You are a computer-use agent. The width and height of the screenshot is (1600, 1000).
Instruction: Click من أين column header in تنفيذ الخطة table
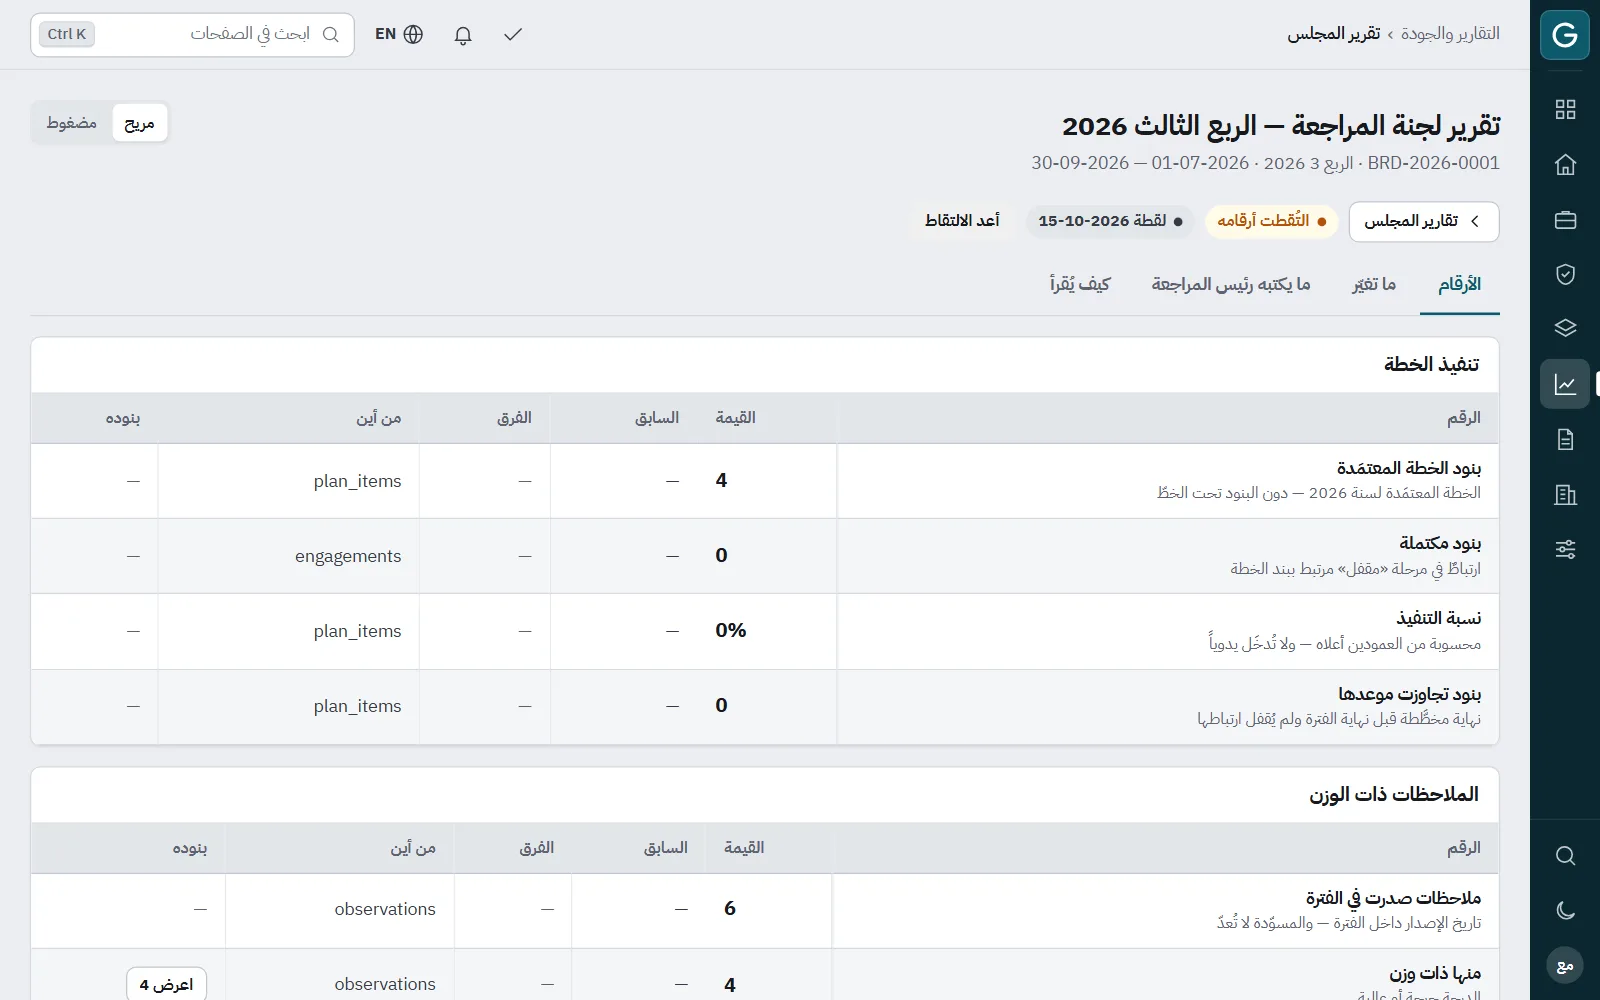379,418
